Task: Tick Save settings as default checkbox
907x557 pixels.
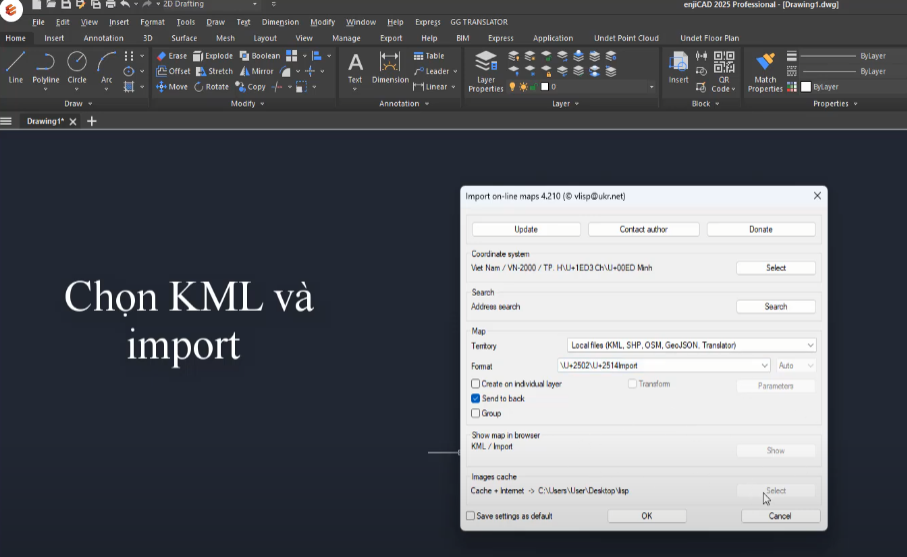Action: (x=471, y=516)
